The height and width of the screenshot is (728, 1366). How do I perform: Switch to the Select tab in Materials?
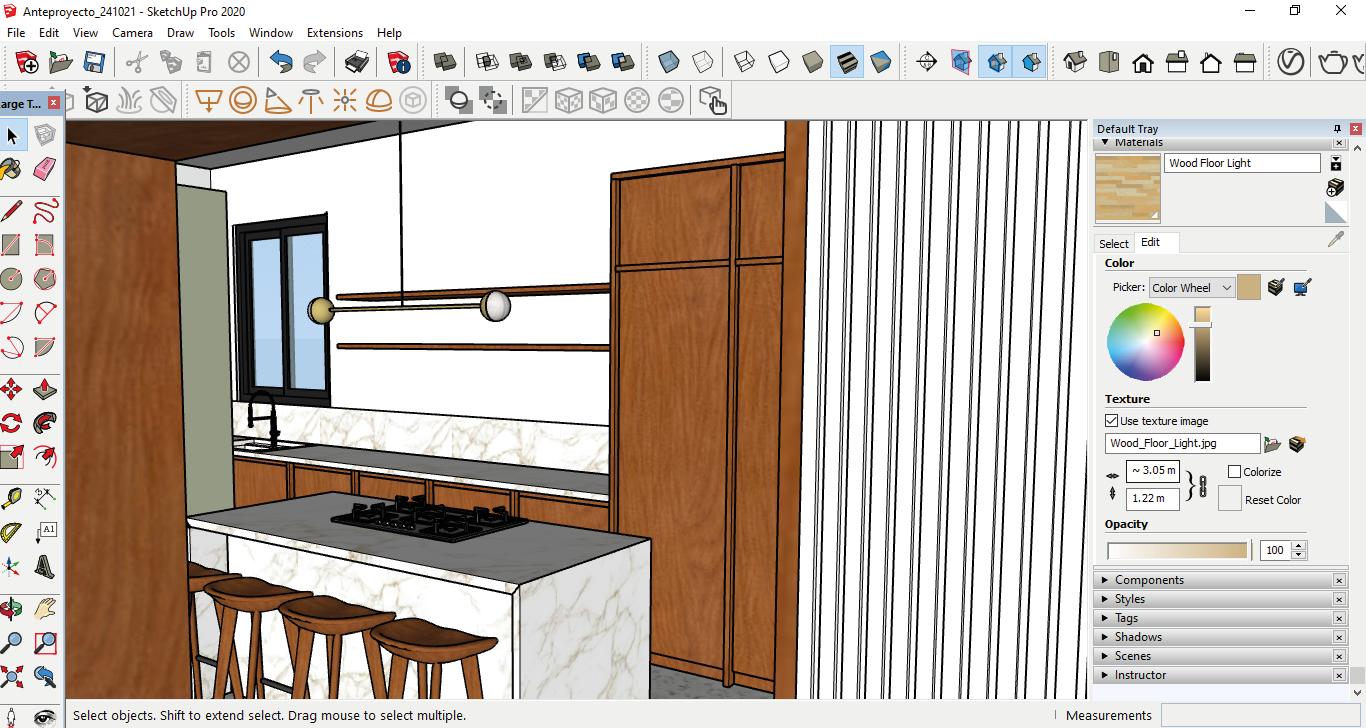click(1113, 243)
